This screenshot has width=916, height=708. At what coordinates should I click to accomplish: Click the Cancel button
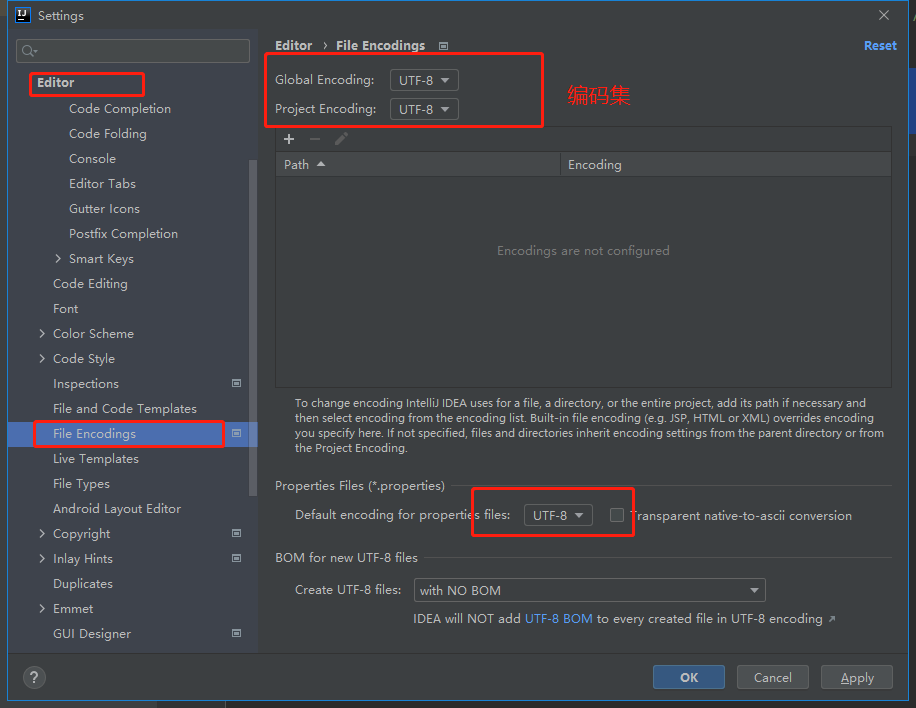tap(772, 677)
